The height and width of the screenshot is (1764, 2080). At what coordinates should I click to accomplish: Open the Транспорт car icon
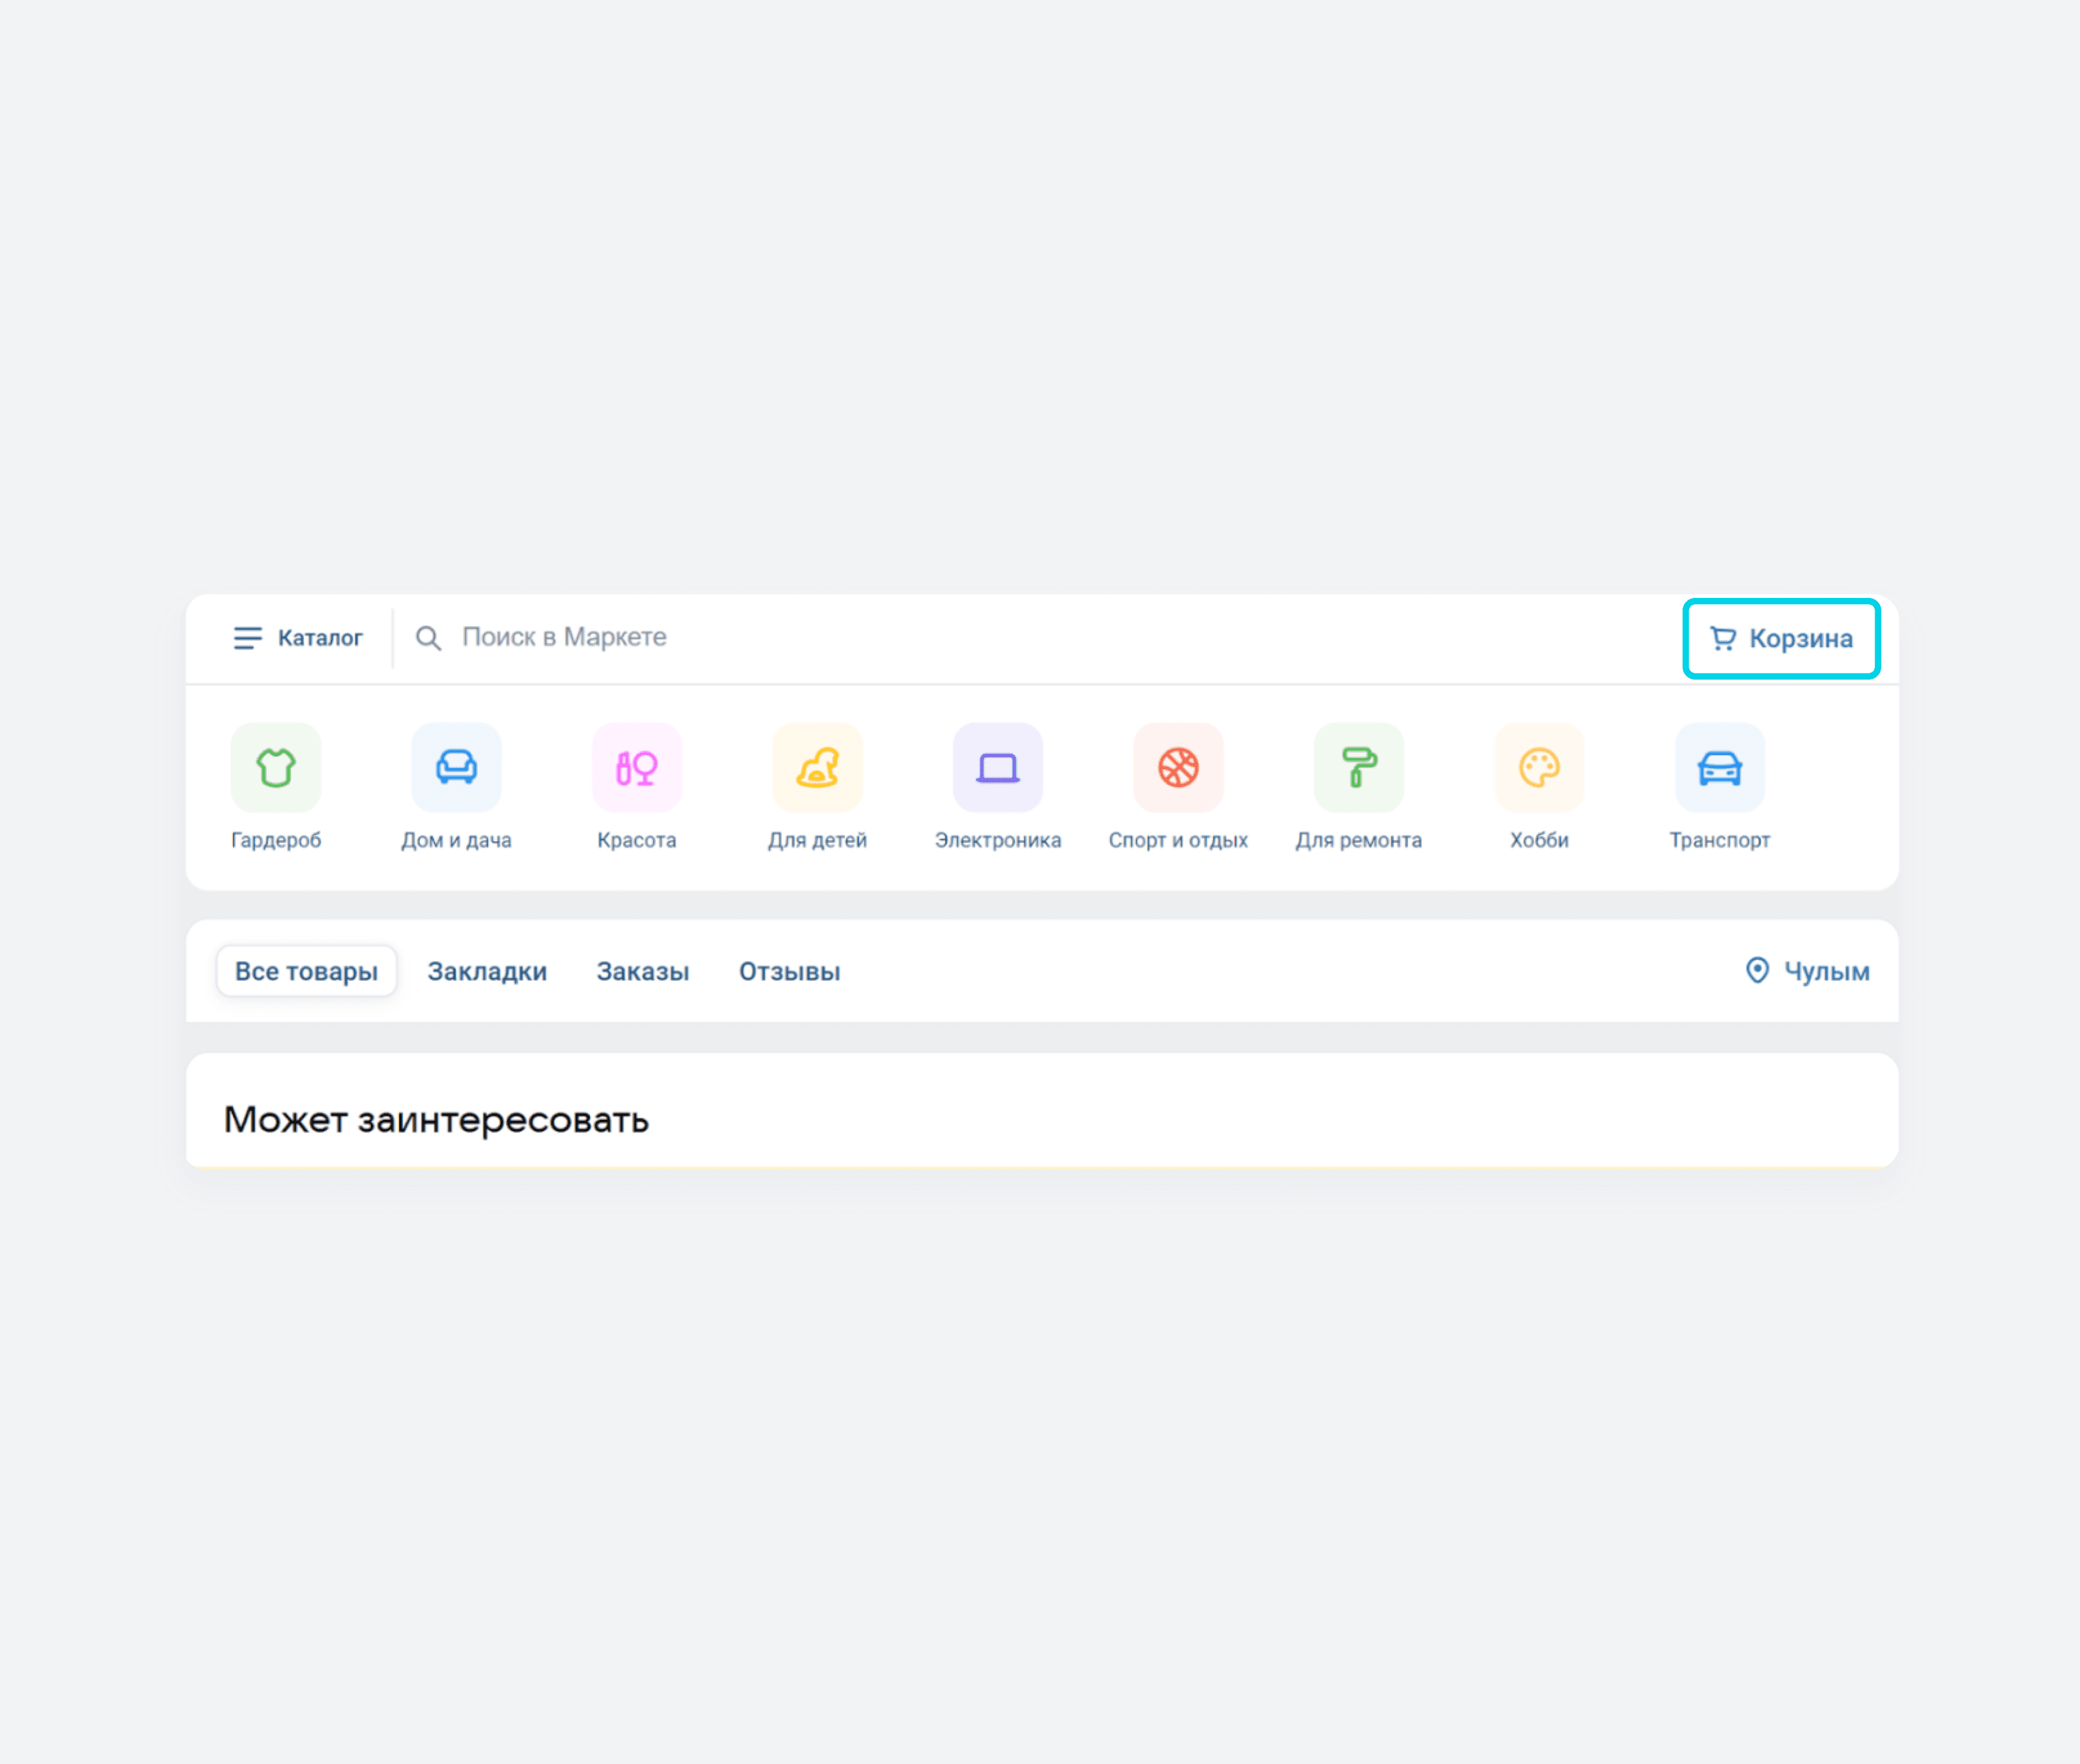(1720, 767)
